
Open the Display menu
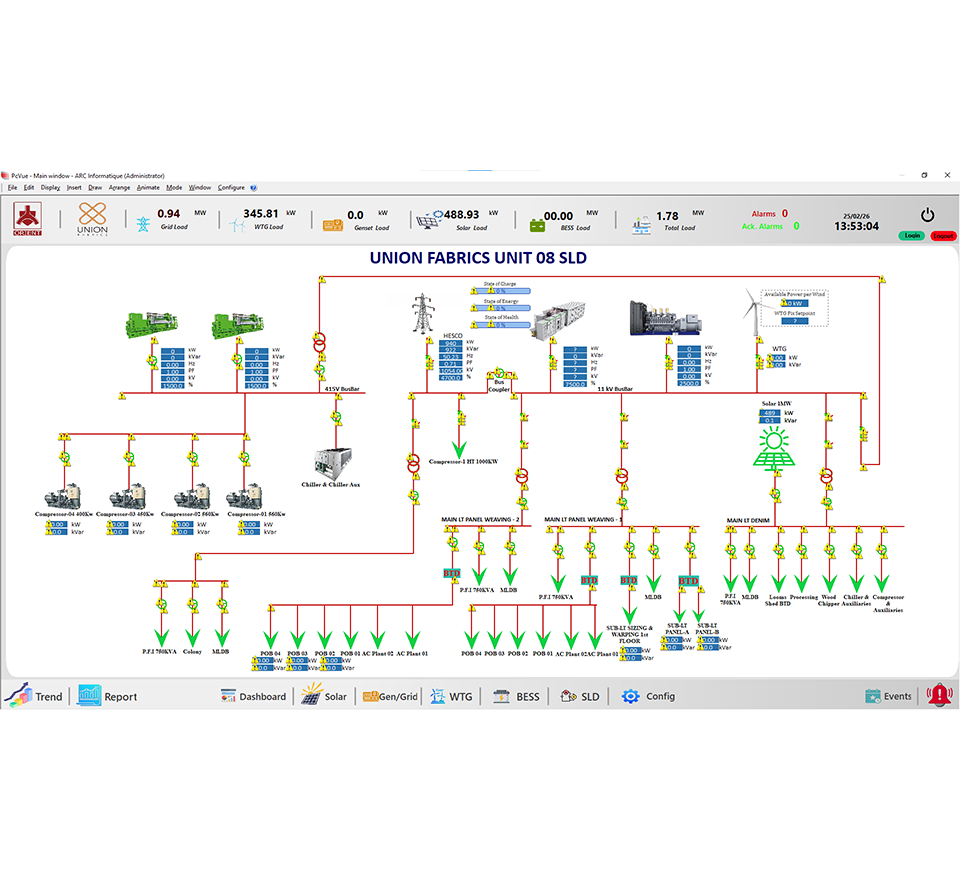click(x=50, y=187)
